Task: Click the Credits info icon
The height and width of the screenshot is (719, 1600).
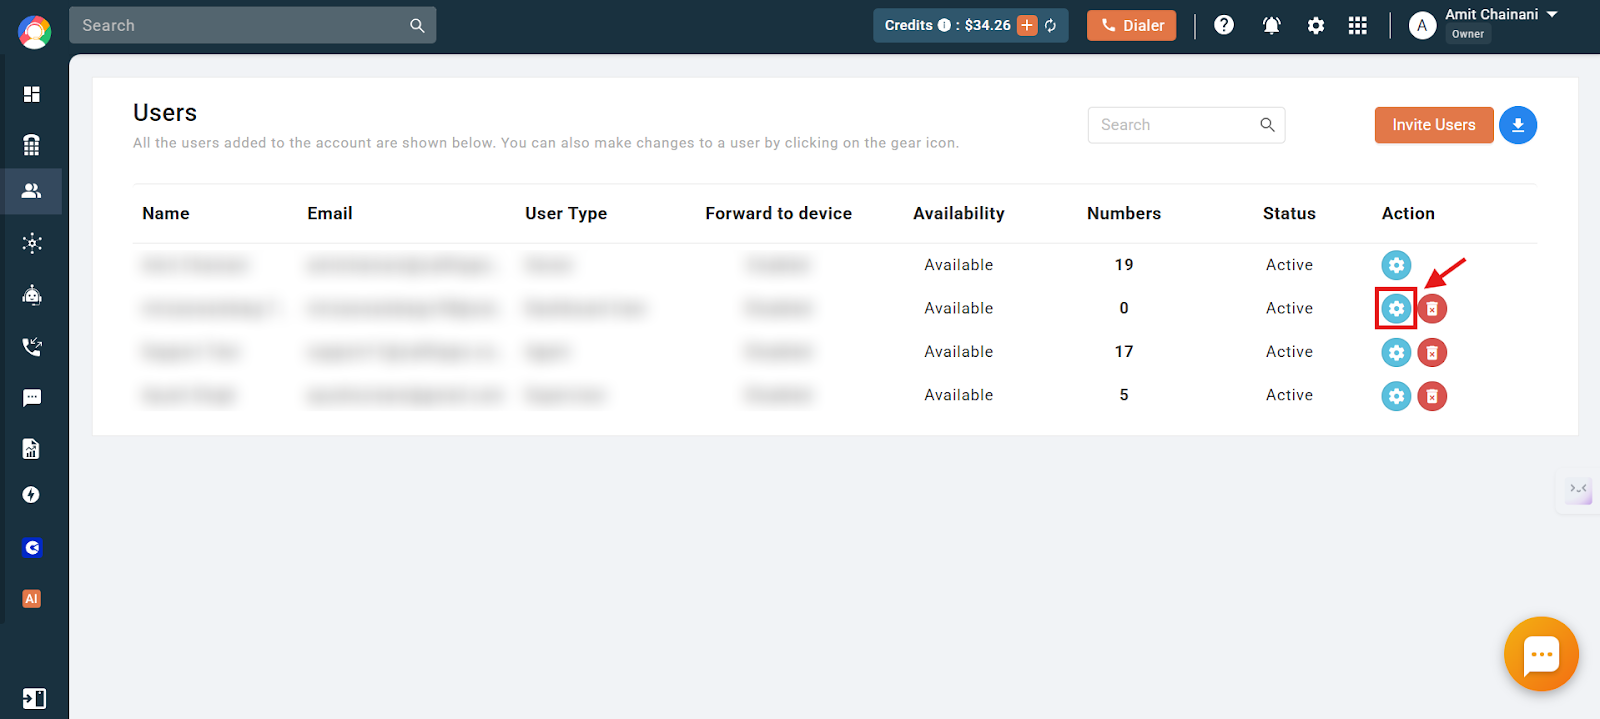Action: tap(944, 25)
